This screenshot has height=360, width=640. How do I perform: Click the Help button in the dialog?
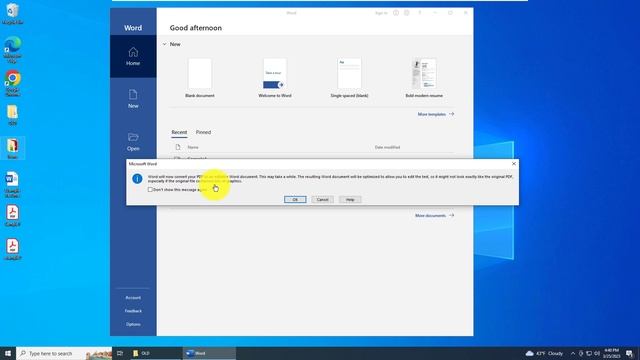(x=350, y=200)
